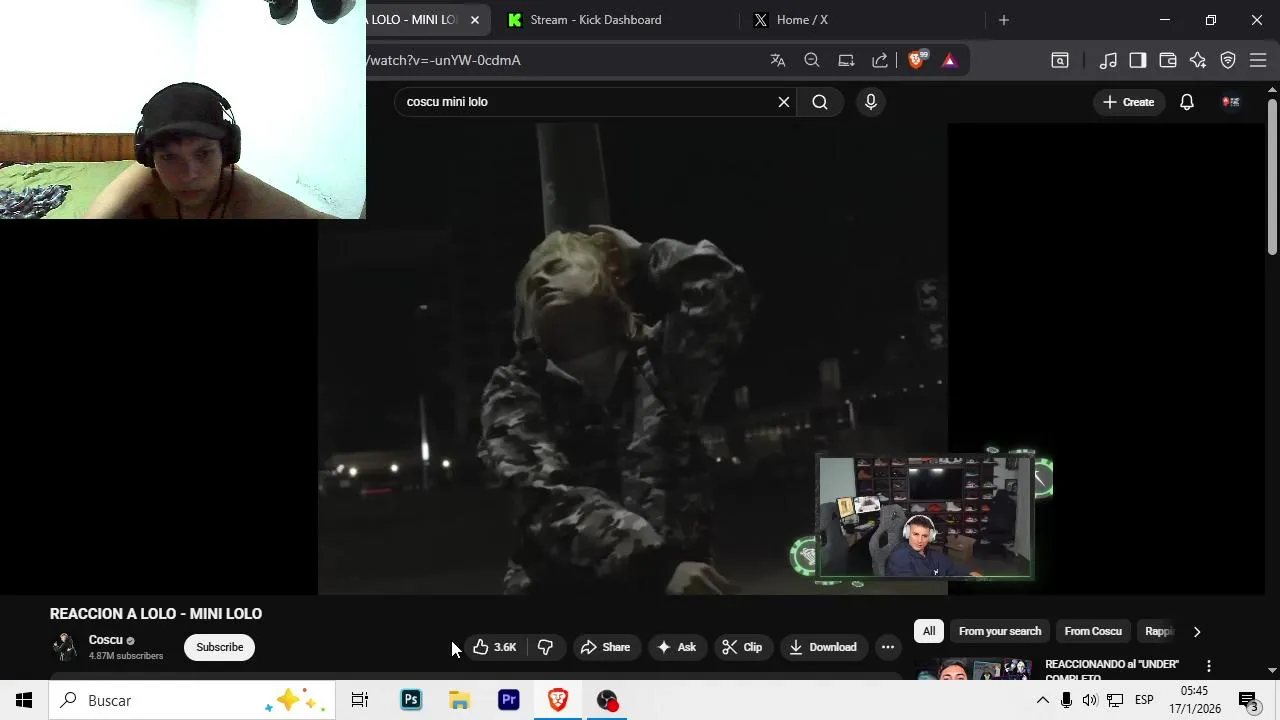Viewport: 1280px width, 720px height.
Task: Open Premiere Pro from the taskbar
Action: coord(509,700)
